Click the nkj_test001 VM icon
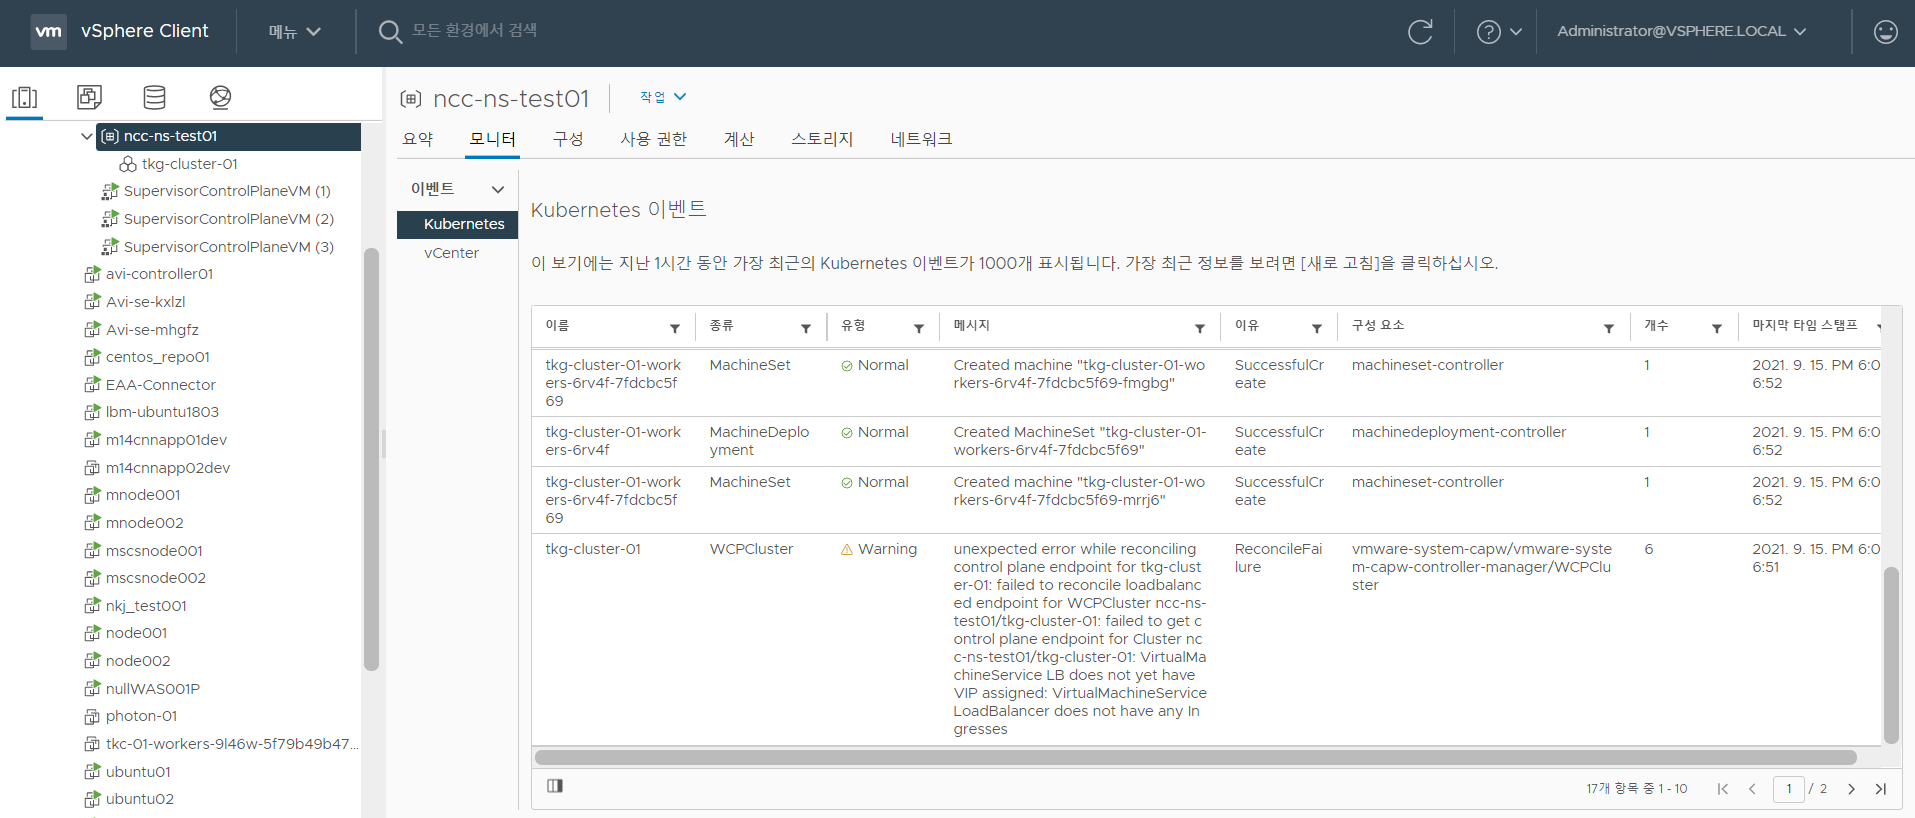Viewport: 1915px width, 818px height. click(92, 606)
